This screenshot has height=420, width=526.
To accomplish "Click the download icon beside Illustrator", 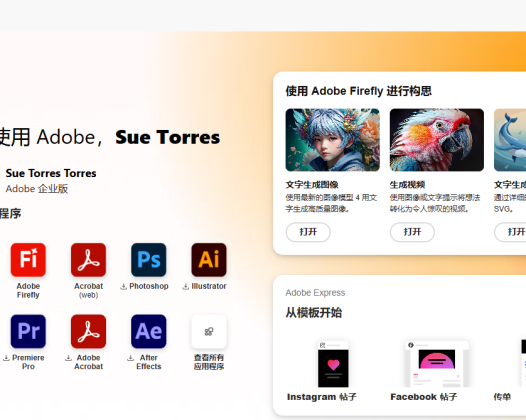I will click(x=186, y=286).
